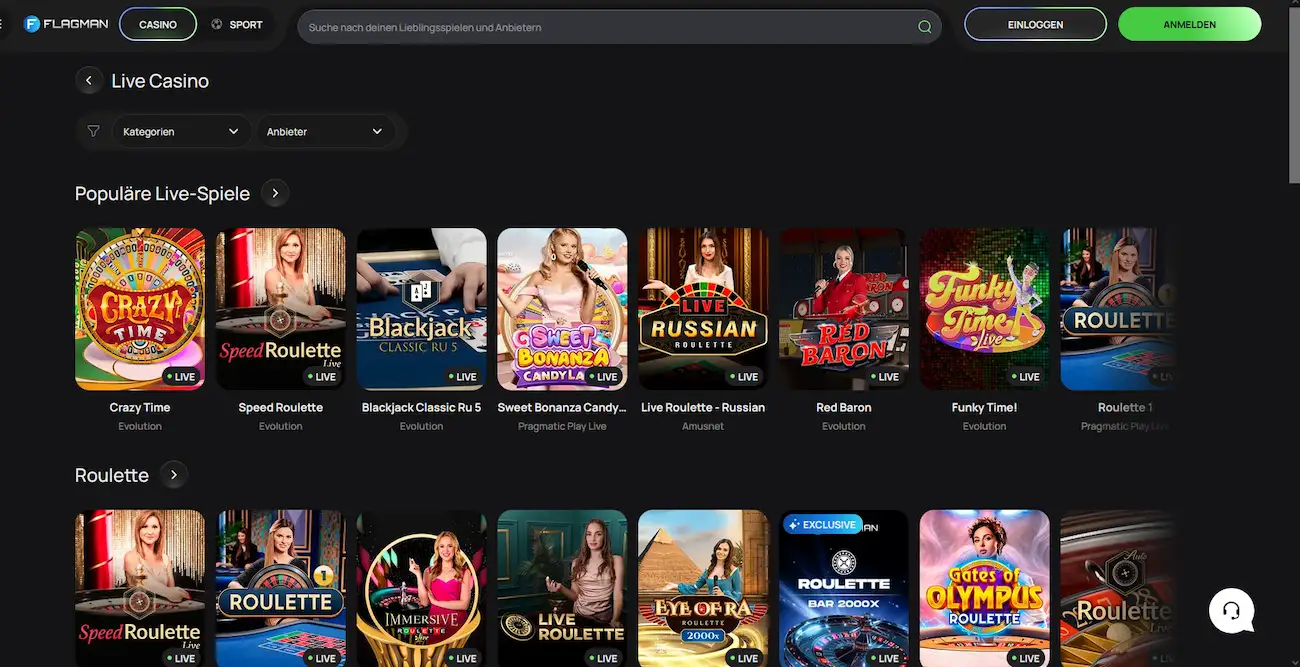Open the Roulette 1 thumbnail in the popular games row

click(1118, 309)
